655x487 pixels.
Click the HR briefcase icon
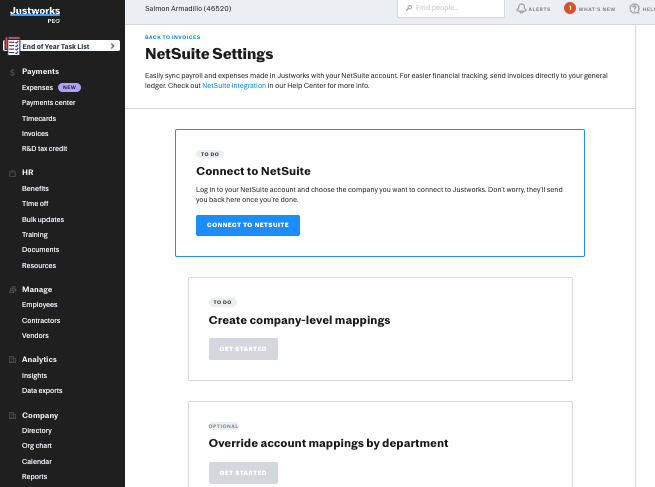13,173
